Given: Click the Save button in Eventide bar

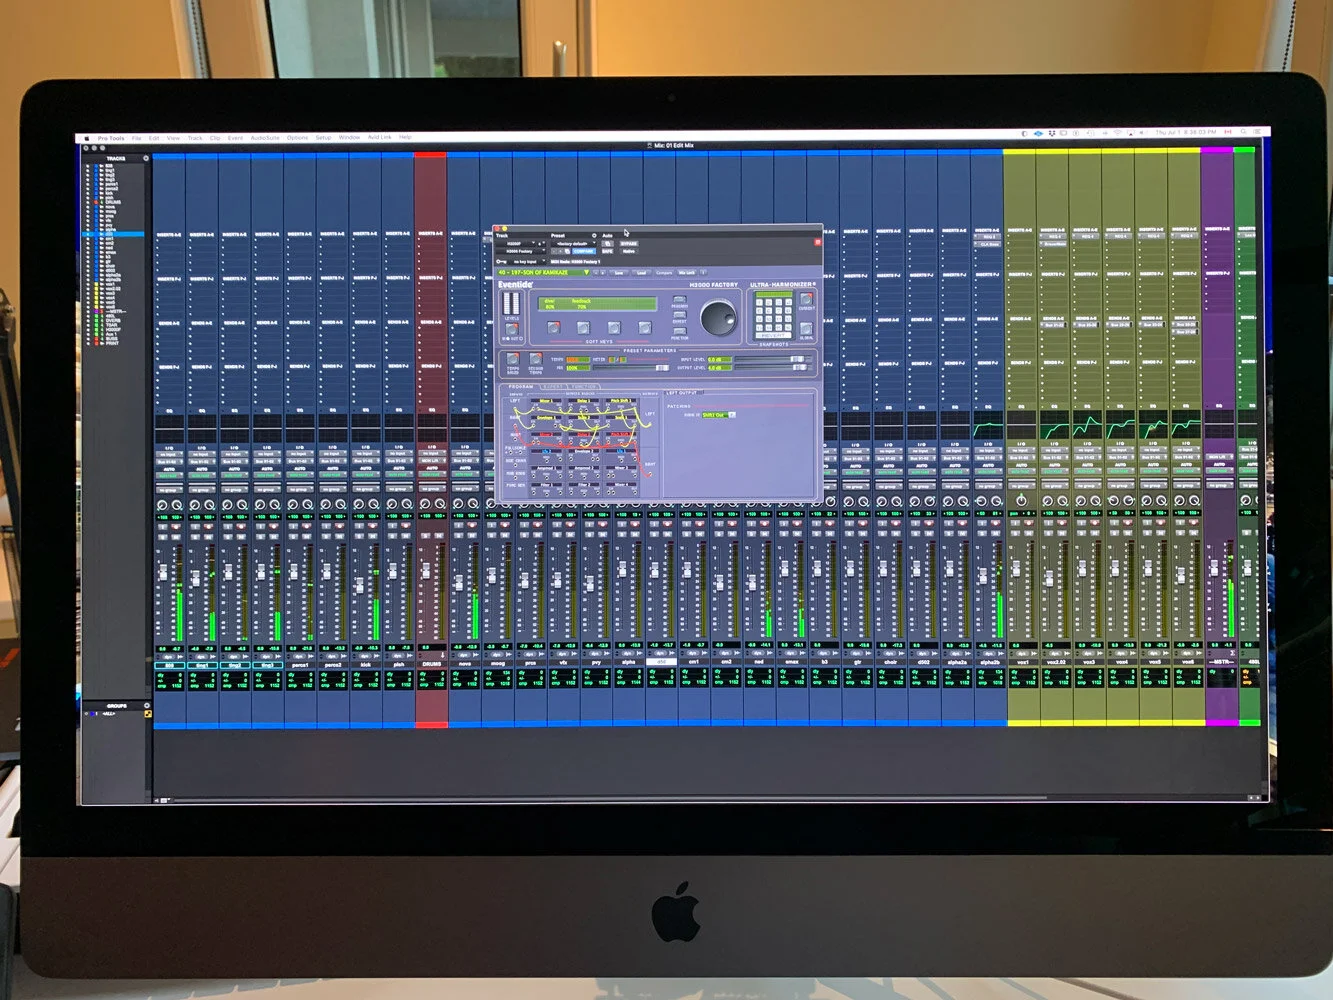Looking at the screenshot, I should tap(619, 272).
